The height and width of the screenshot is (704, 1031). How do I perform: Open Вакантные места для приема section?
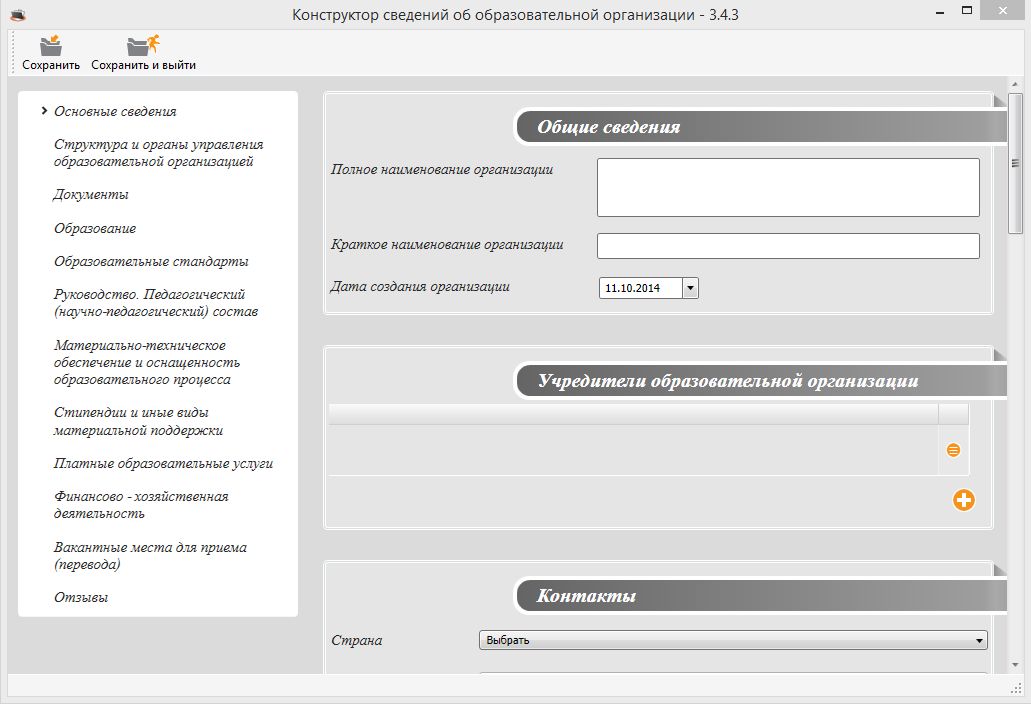coord(150,556)
